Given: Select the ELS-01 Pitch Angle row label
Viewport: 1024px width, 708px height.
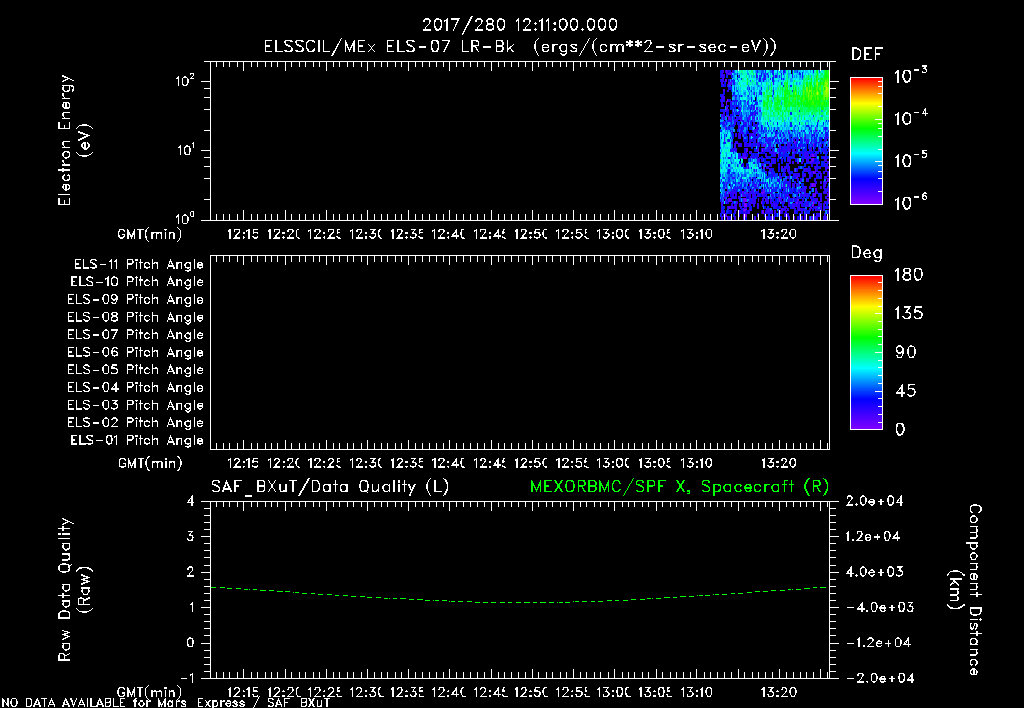Looking at the screenshot, I should point(137,440).
